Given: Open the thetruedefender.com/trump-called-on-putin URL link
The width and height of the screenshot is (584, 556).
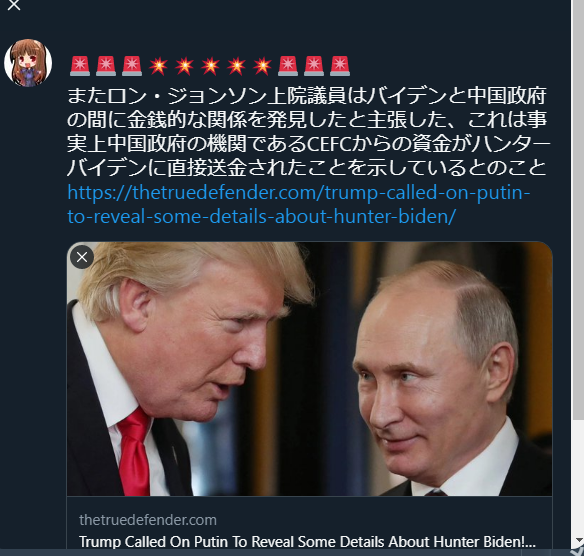Looking at the screenshot, I should [298, 193].
